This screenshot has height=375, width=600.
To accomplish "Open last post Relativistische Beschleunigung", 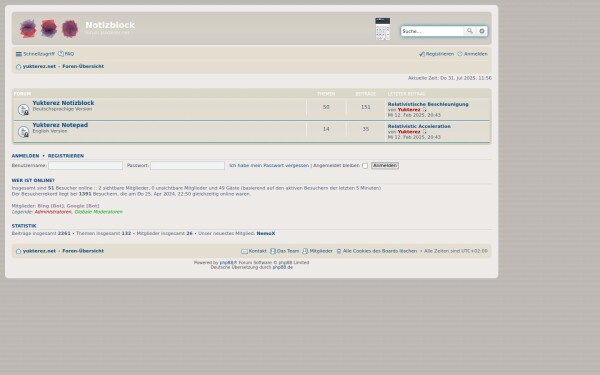I will pos(428,104).
